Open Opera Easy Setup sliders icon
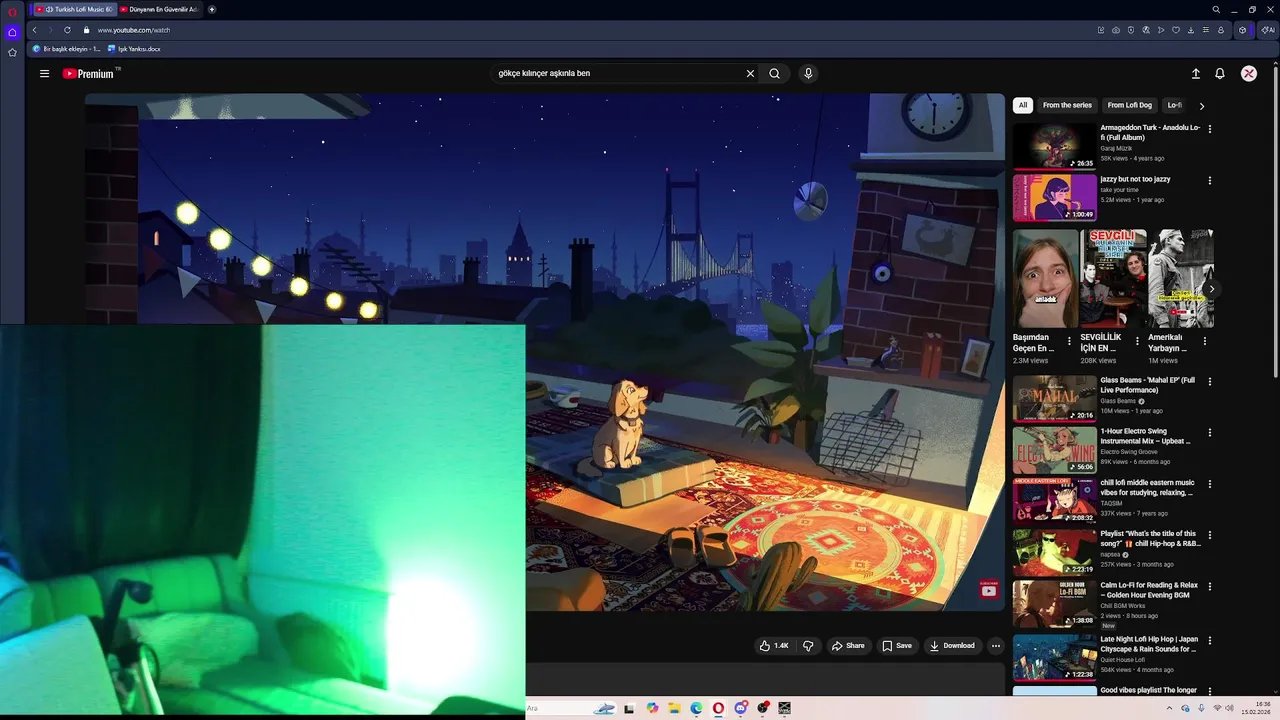This screenshot has width=1280, height=720. [1206, 30]
